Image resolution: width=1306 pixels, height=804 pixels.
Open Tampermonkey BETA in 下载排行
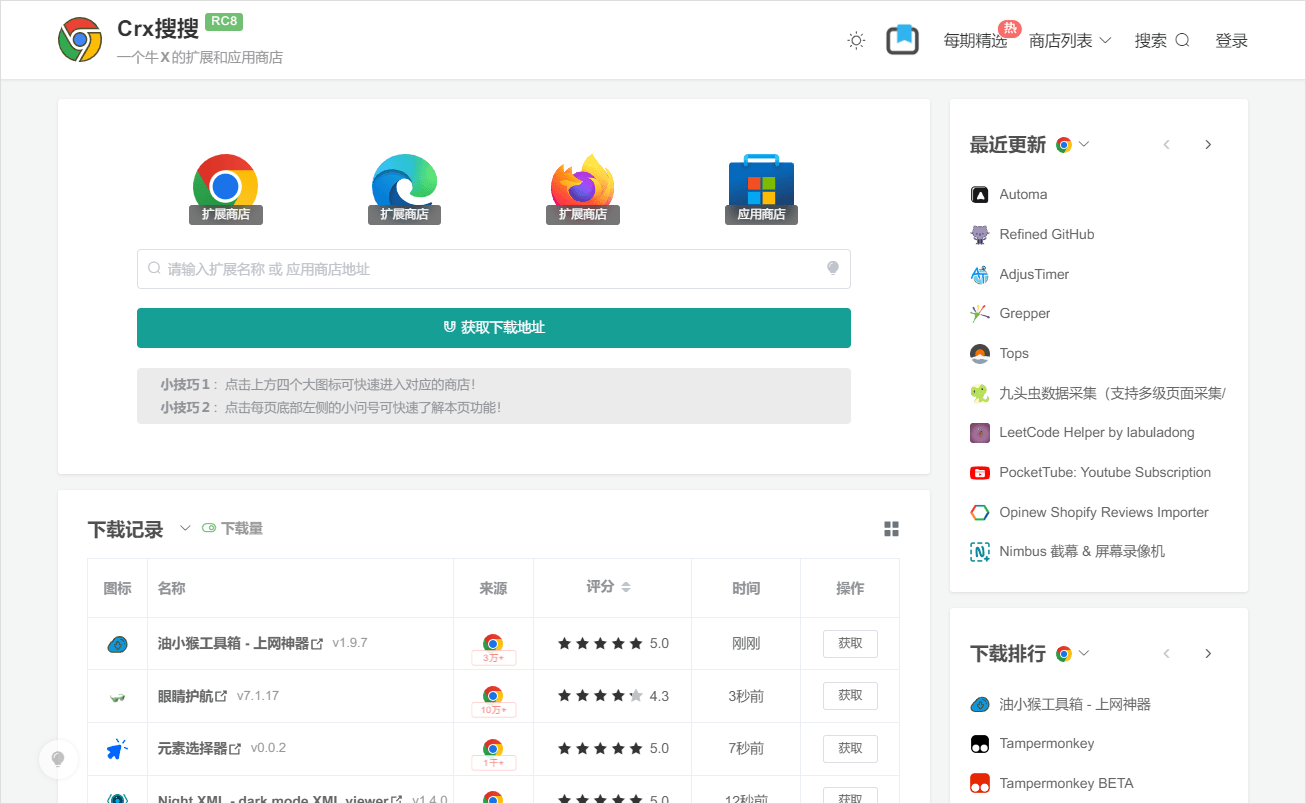(1066, 783)
